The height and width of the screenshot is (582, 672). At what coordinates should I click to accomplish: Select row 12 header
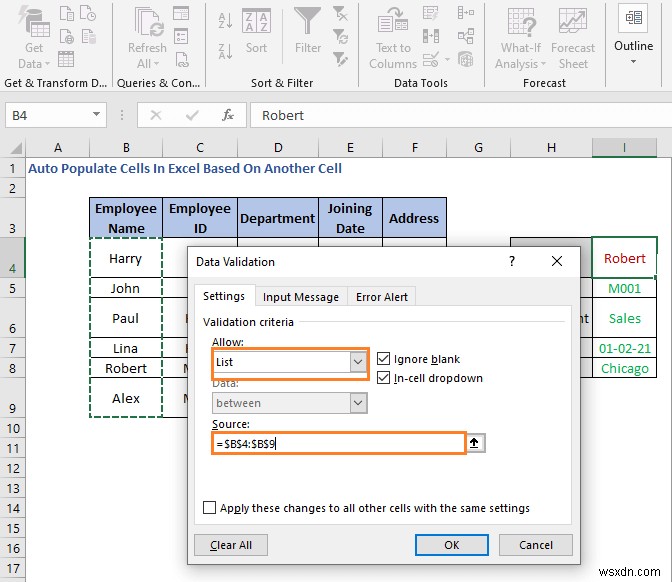click(13, 468)
